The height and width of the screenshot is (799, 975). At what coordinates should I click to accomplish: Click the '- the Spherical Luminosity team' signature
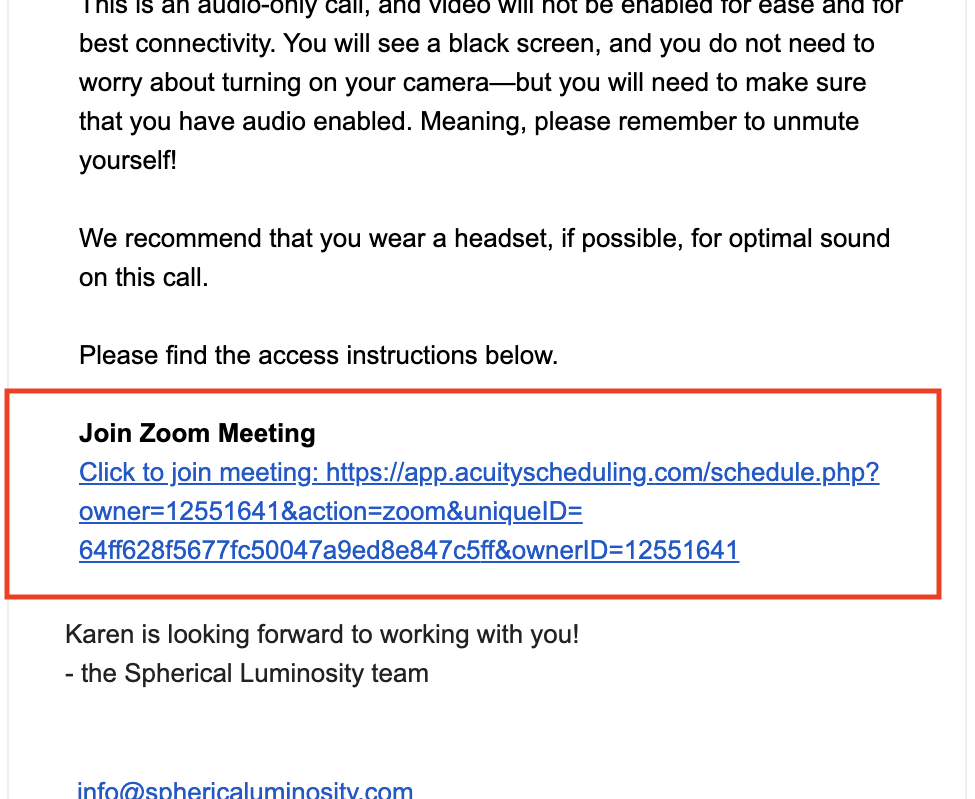tap(247, 673)
